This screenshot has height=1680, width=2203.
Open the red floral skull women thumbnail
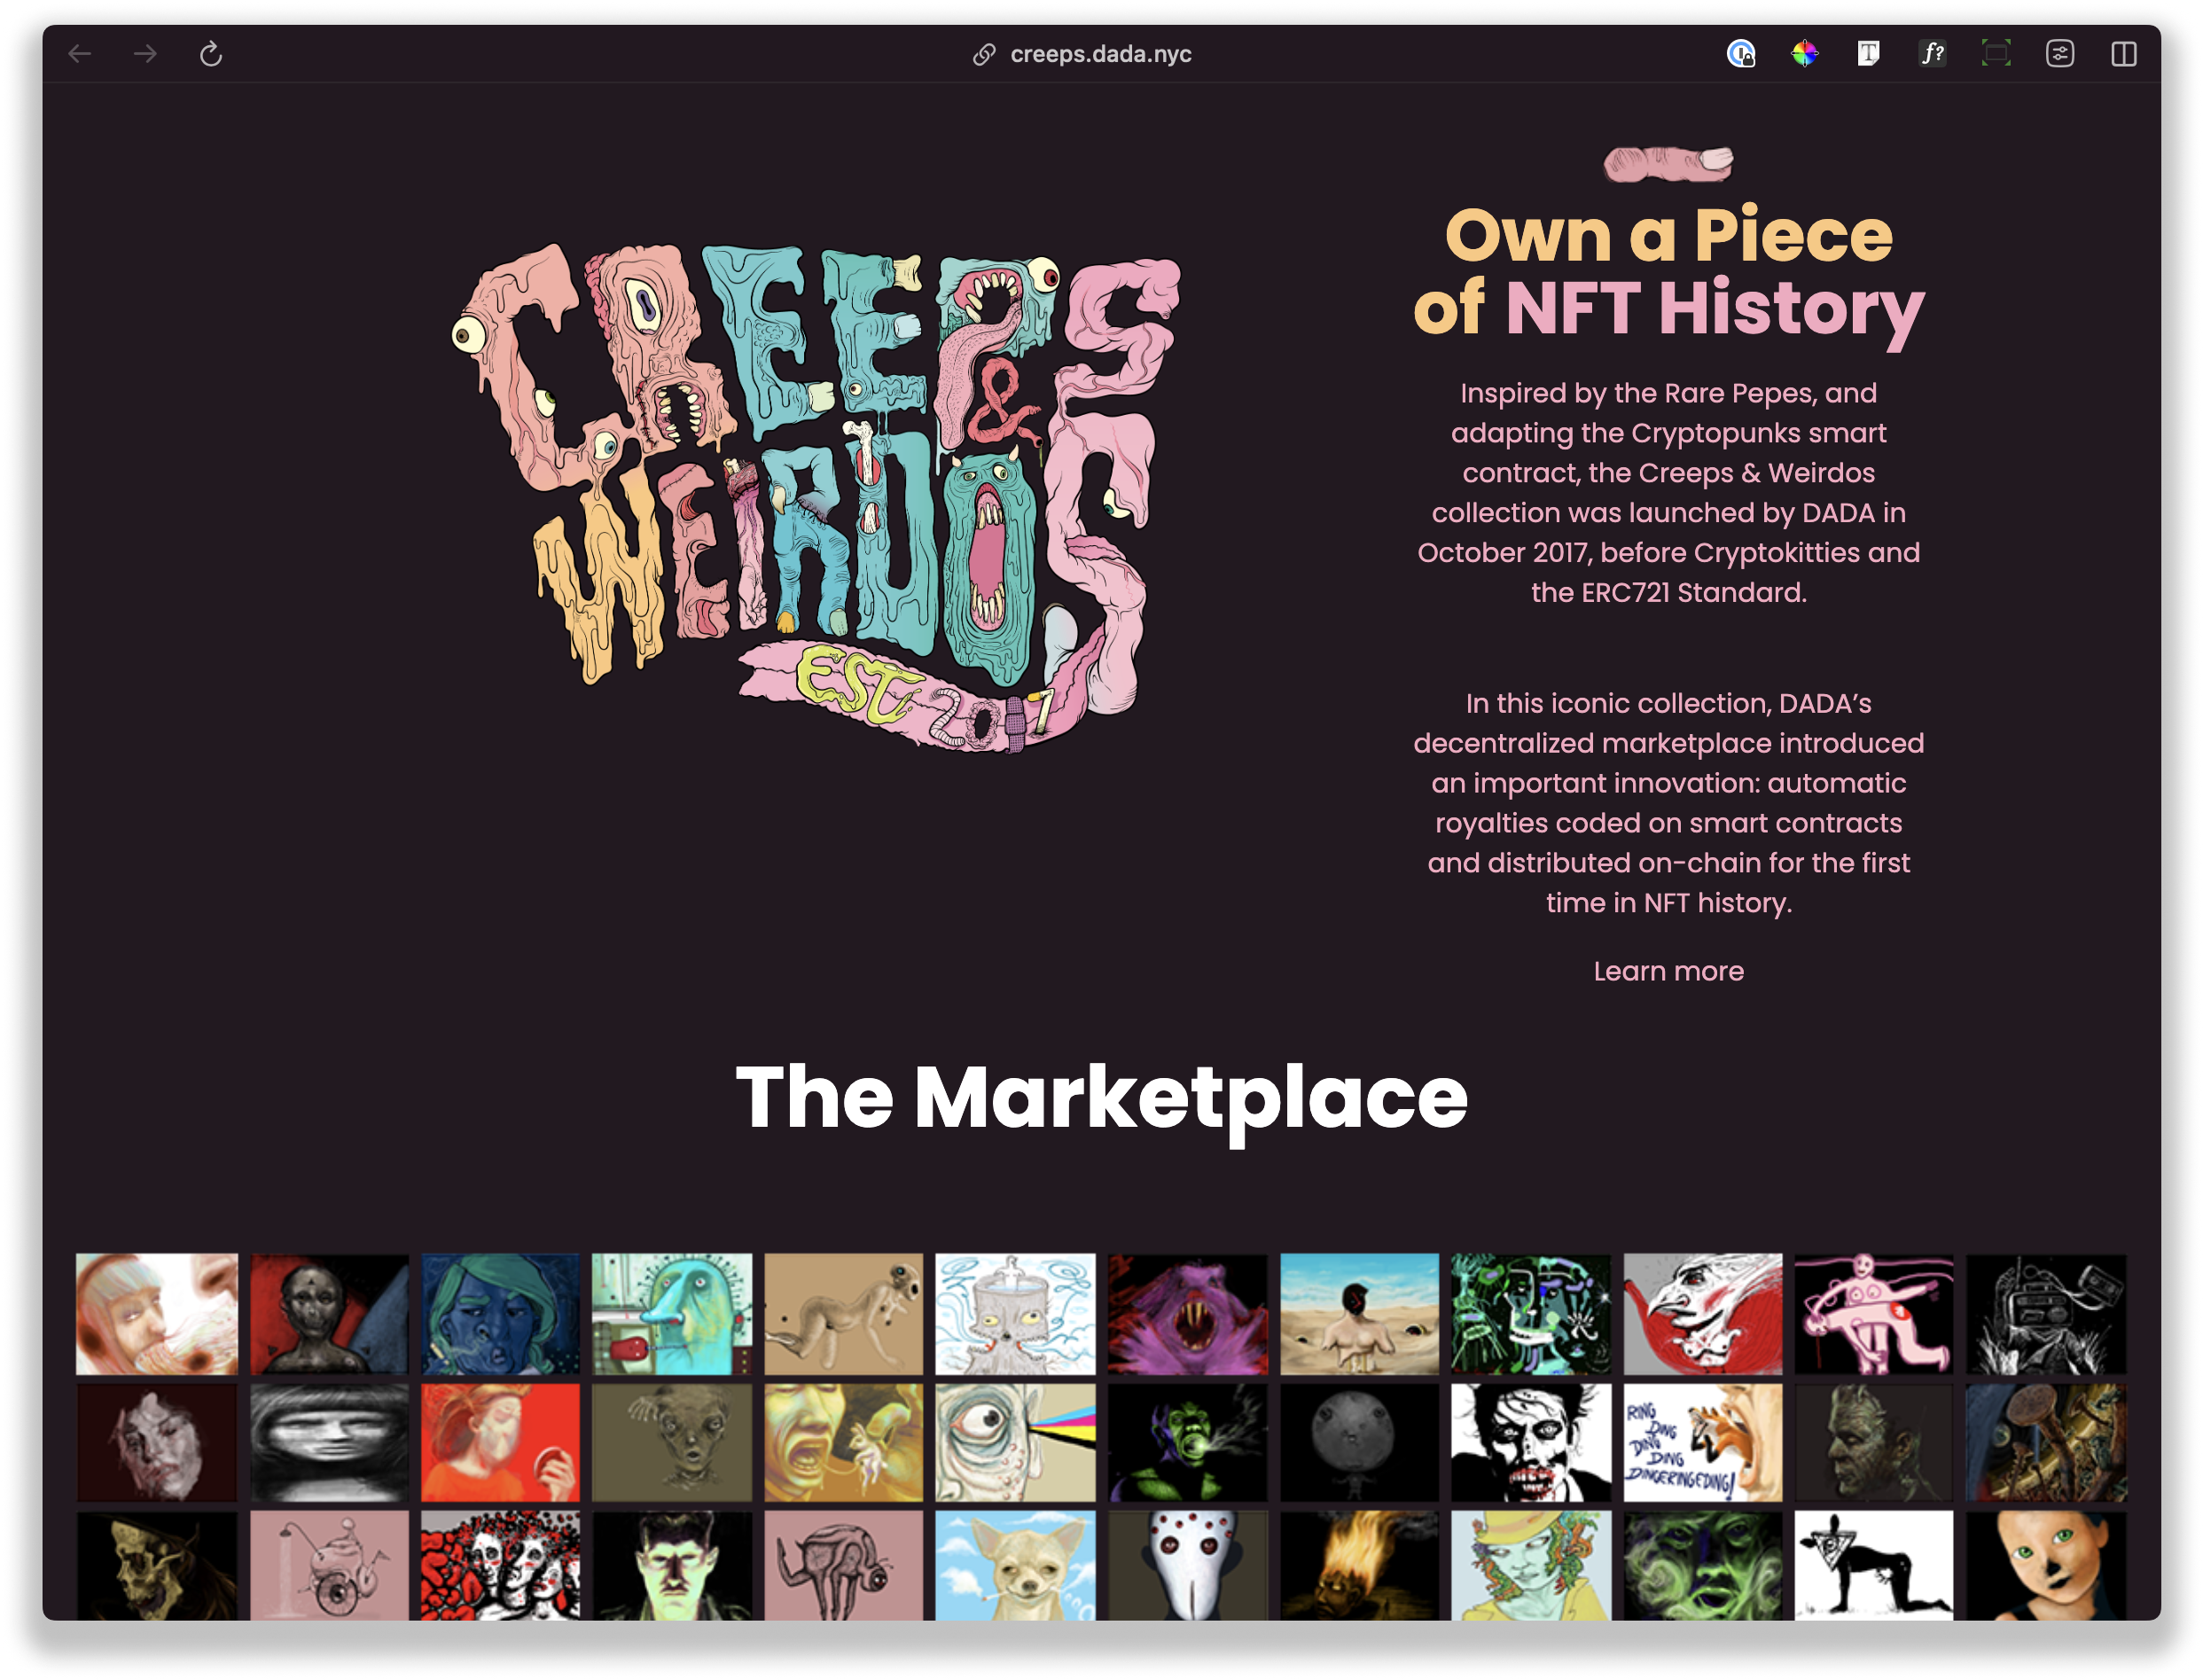(500, 1565)
